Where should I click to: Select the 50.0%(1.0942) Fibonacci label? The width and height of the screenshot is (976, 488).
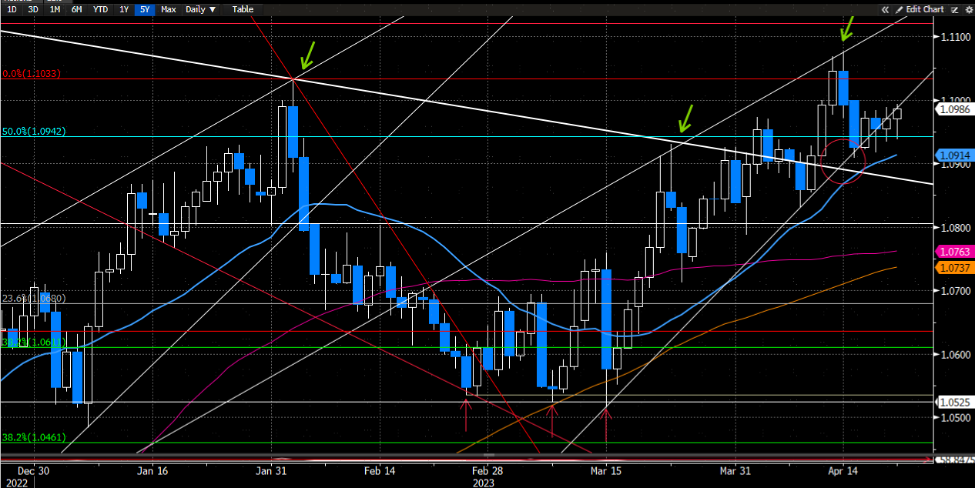[x=33, y=131]
